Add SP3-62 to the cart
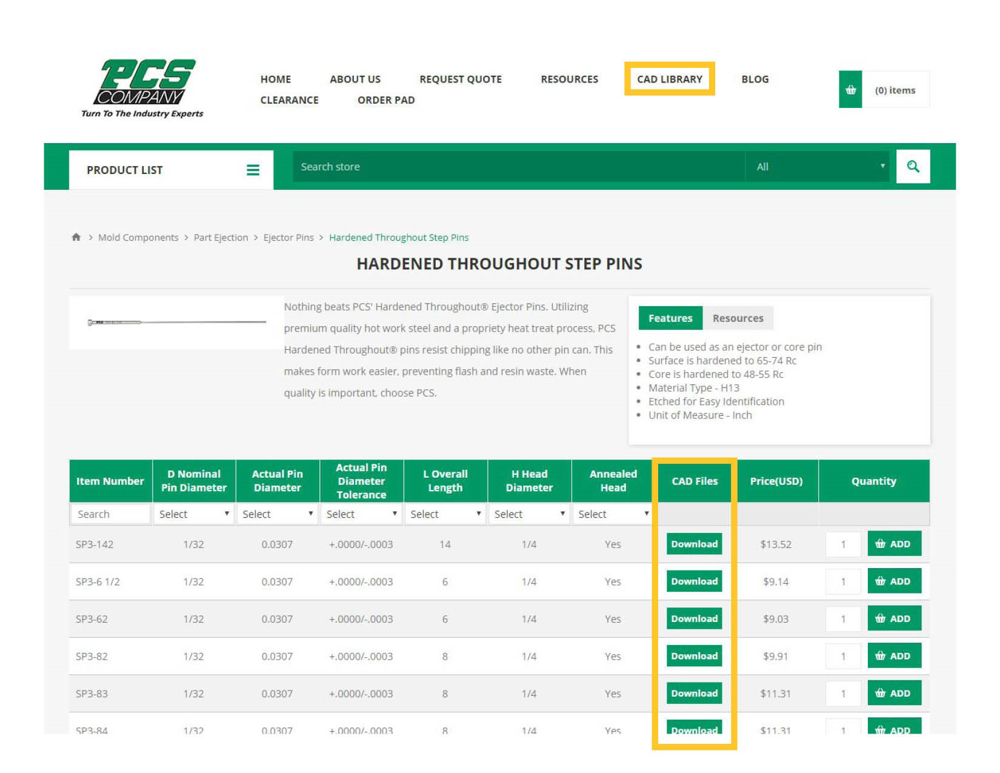Image resolution: width=1000 pixels, height=773 pixels. (x=893, y=619)
